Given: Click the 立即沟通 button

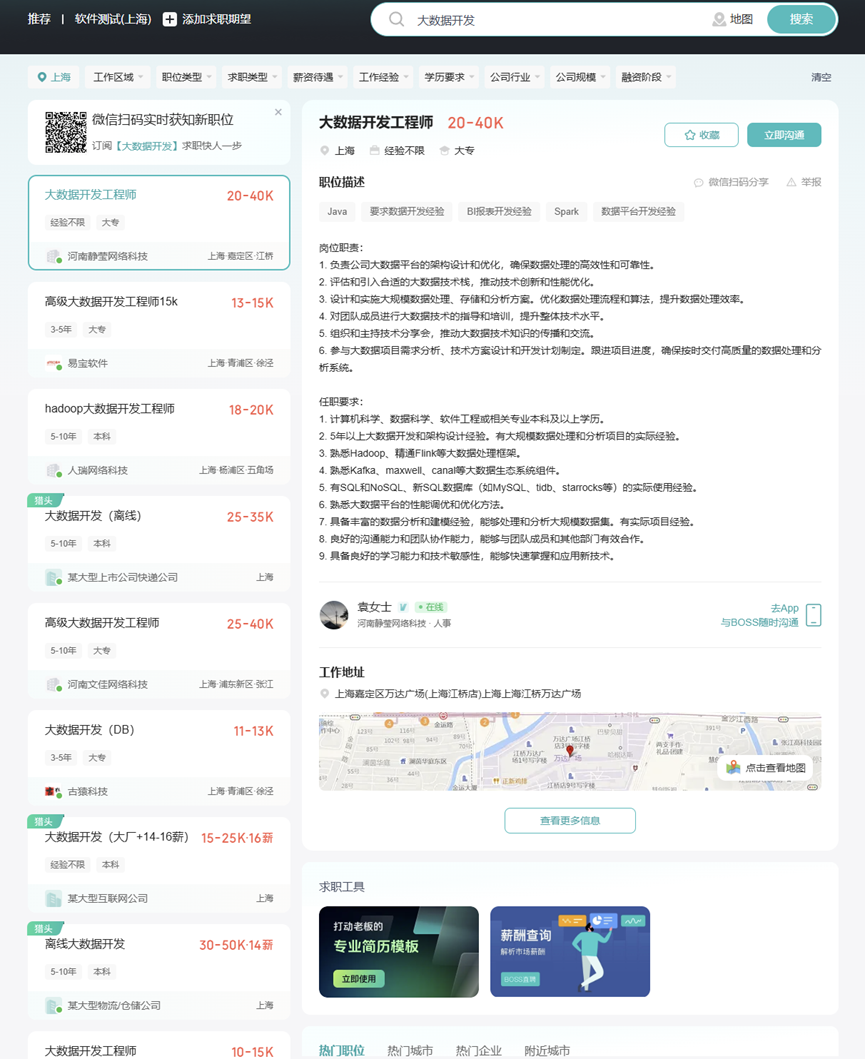Looking at the screenshot, I should 784,135.
